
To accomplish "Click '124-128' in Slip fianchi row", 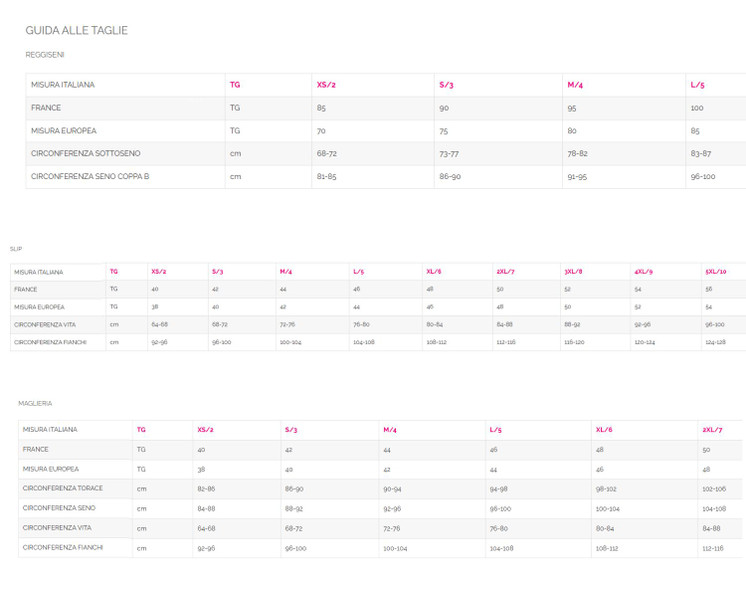I will 716,342.
